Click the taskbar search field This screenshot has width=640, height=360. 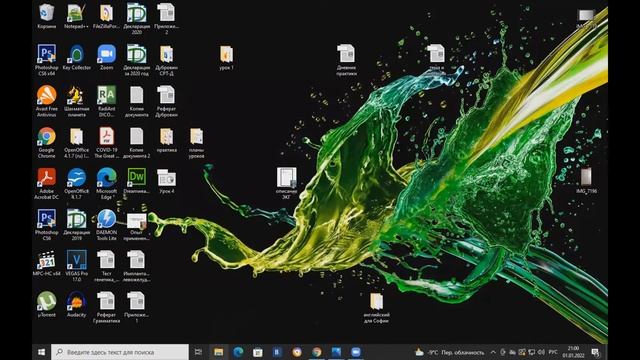(x=120, y=352)
